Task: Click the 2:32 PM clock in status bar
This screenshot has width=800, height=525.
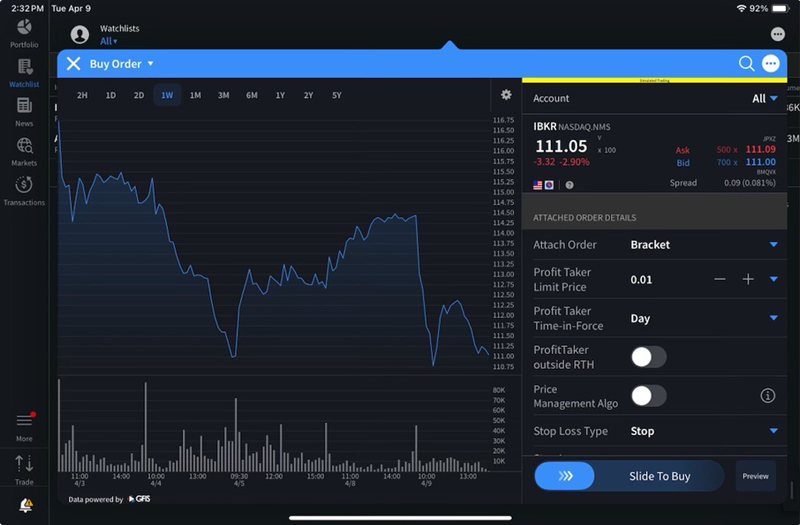Action: 27,8
